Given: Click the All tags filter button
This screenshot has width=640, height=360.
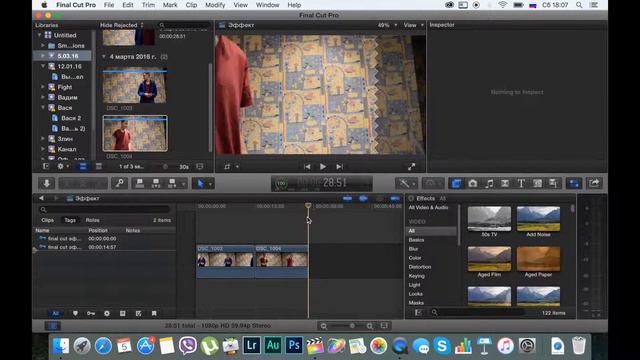Looking at the screenshot, I should (56, 313).
